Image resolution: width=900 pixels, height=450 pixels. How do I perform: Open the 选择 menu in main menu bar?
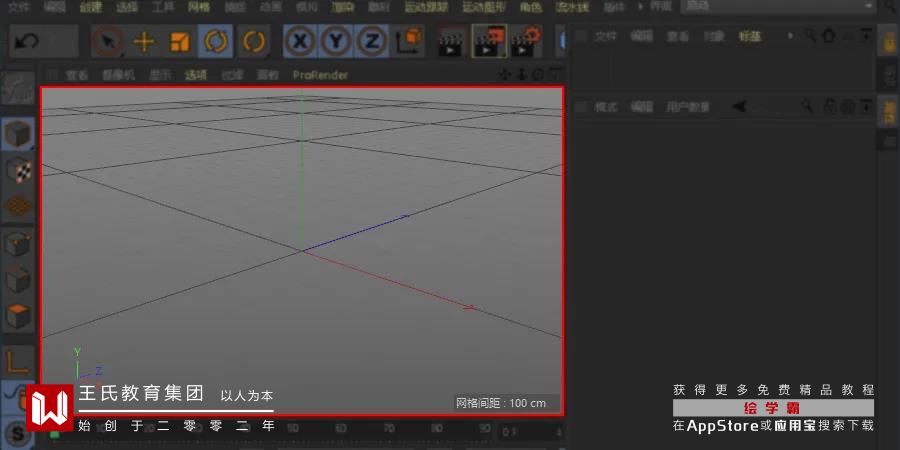(x=127, y=7)
